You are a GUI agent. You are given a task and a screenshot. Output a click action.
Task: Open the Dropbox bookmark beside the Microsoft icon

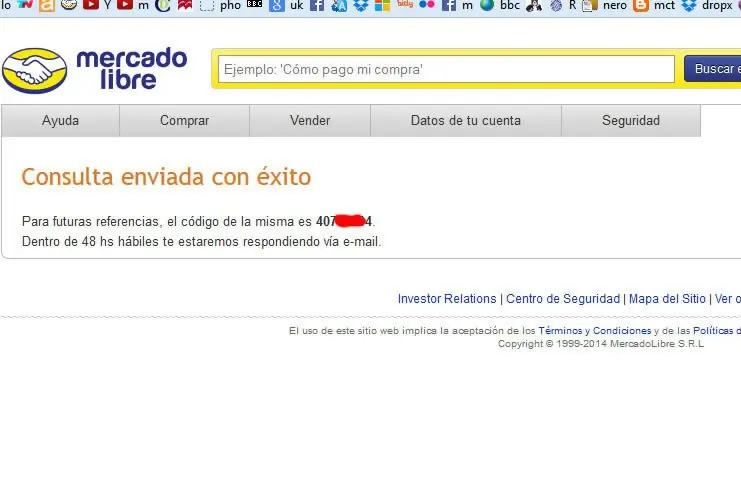pyautogui.click(x=361, y=5)
